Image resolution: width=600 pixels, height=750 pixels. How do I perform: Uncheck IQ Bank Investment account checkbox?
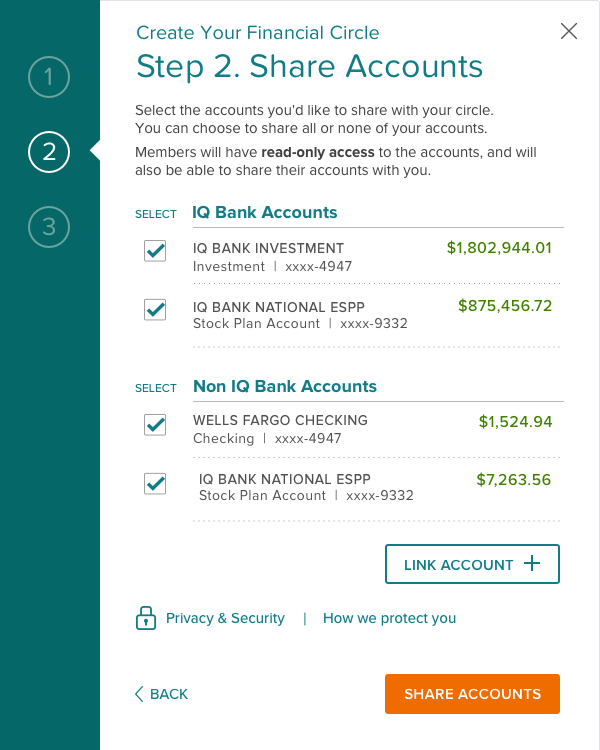pos(155,251)
